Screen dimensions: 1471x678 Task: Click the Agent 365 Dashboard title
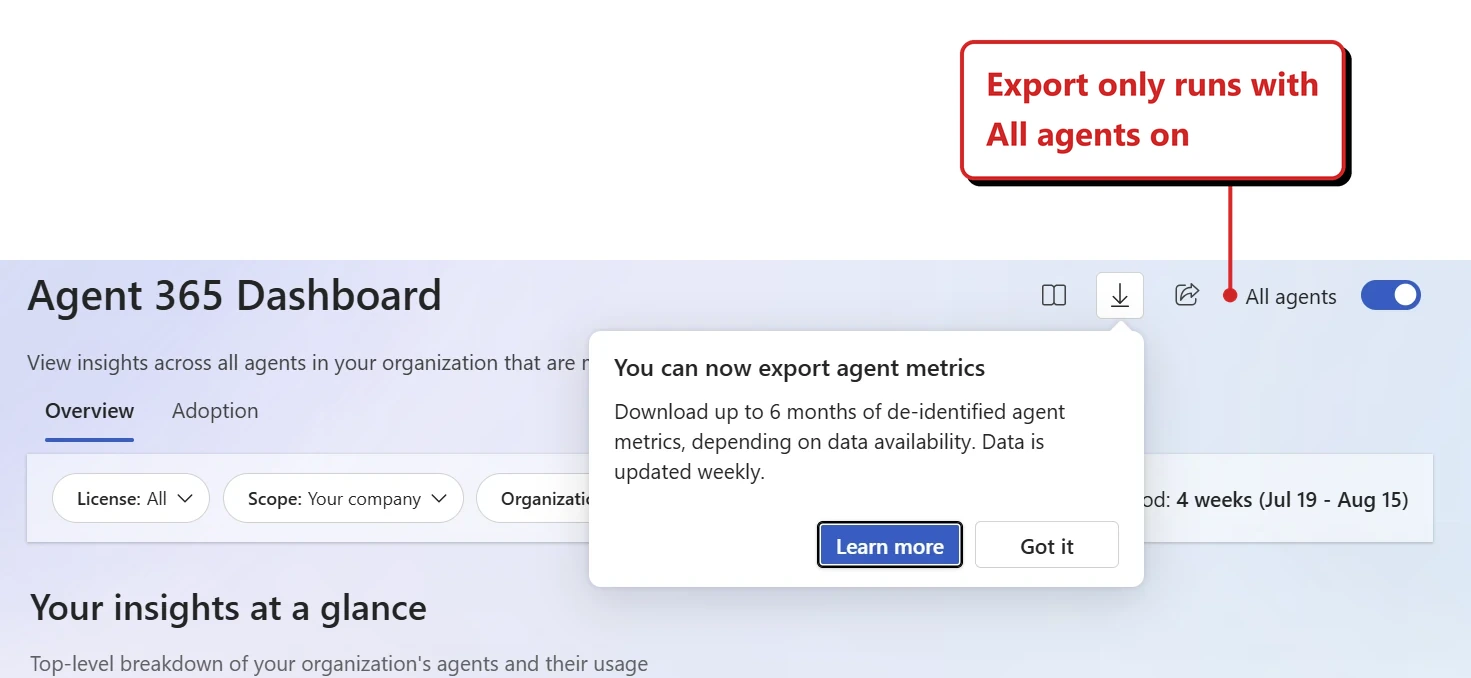235,295
